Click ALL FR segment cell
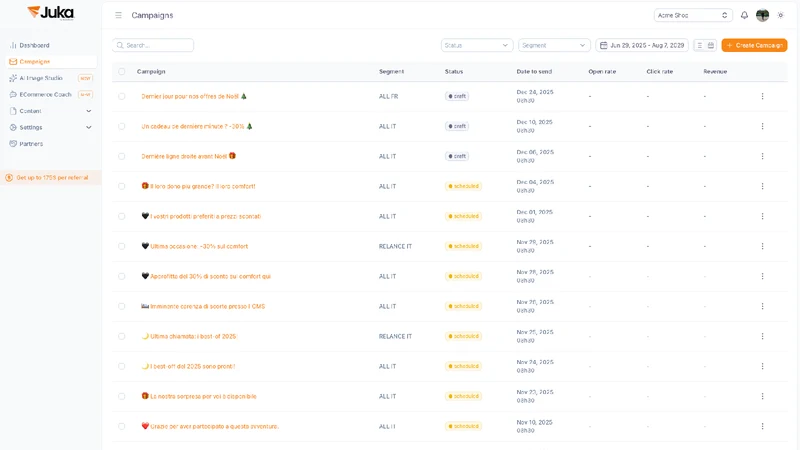Screen dimensions: 800x450 click(388, 96)
